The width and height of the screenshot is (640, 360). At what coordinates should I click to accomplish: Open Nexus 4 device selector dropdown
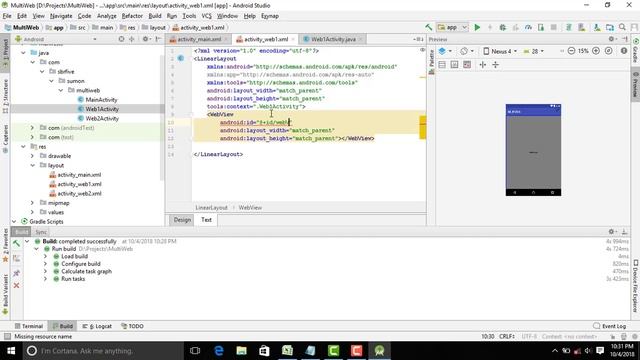click(500, 51)
